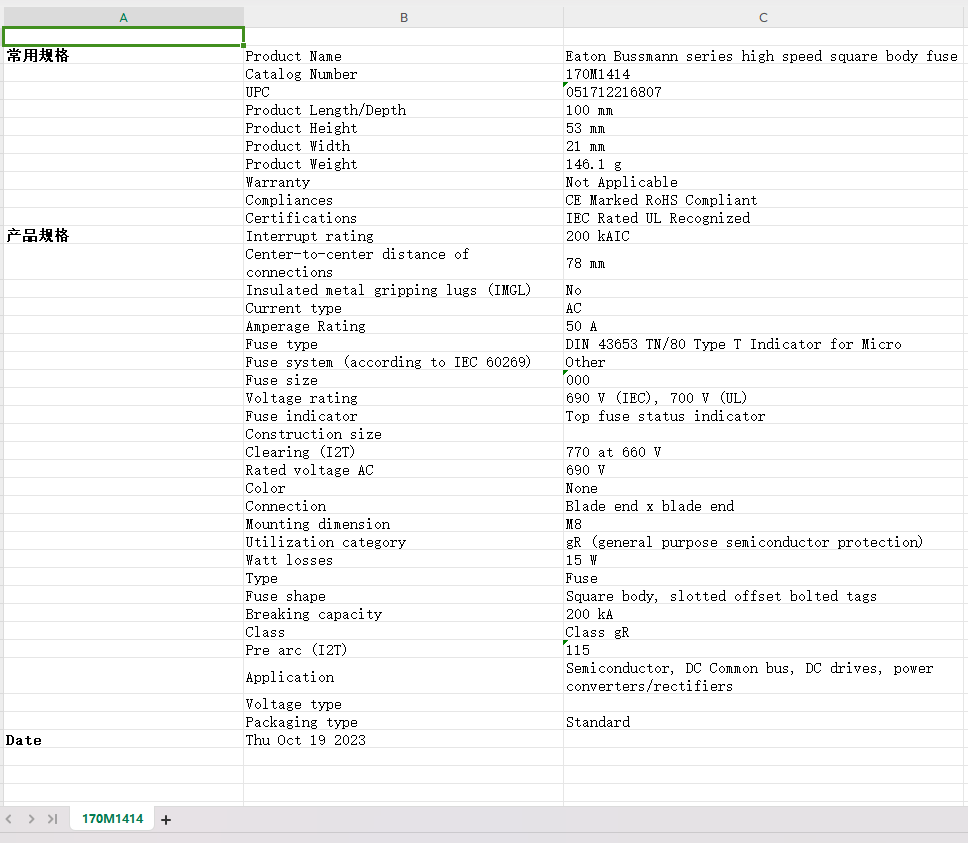Select the active empty cell A1

pos(123,36)
